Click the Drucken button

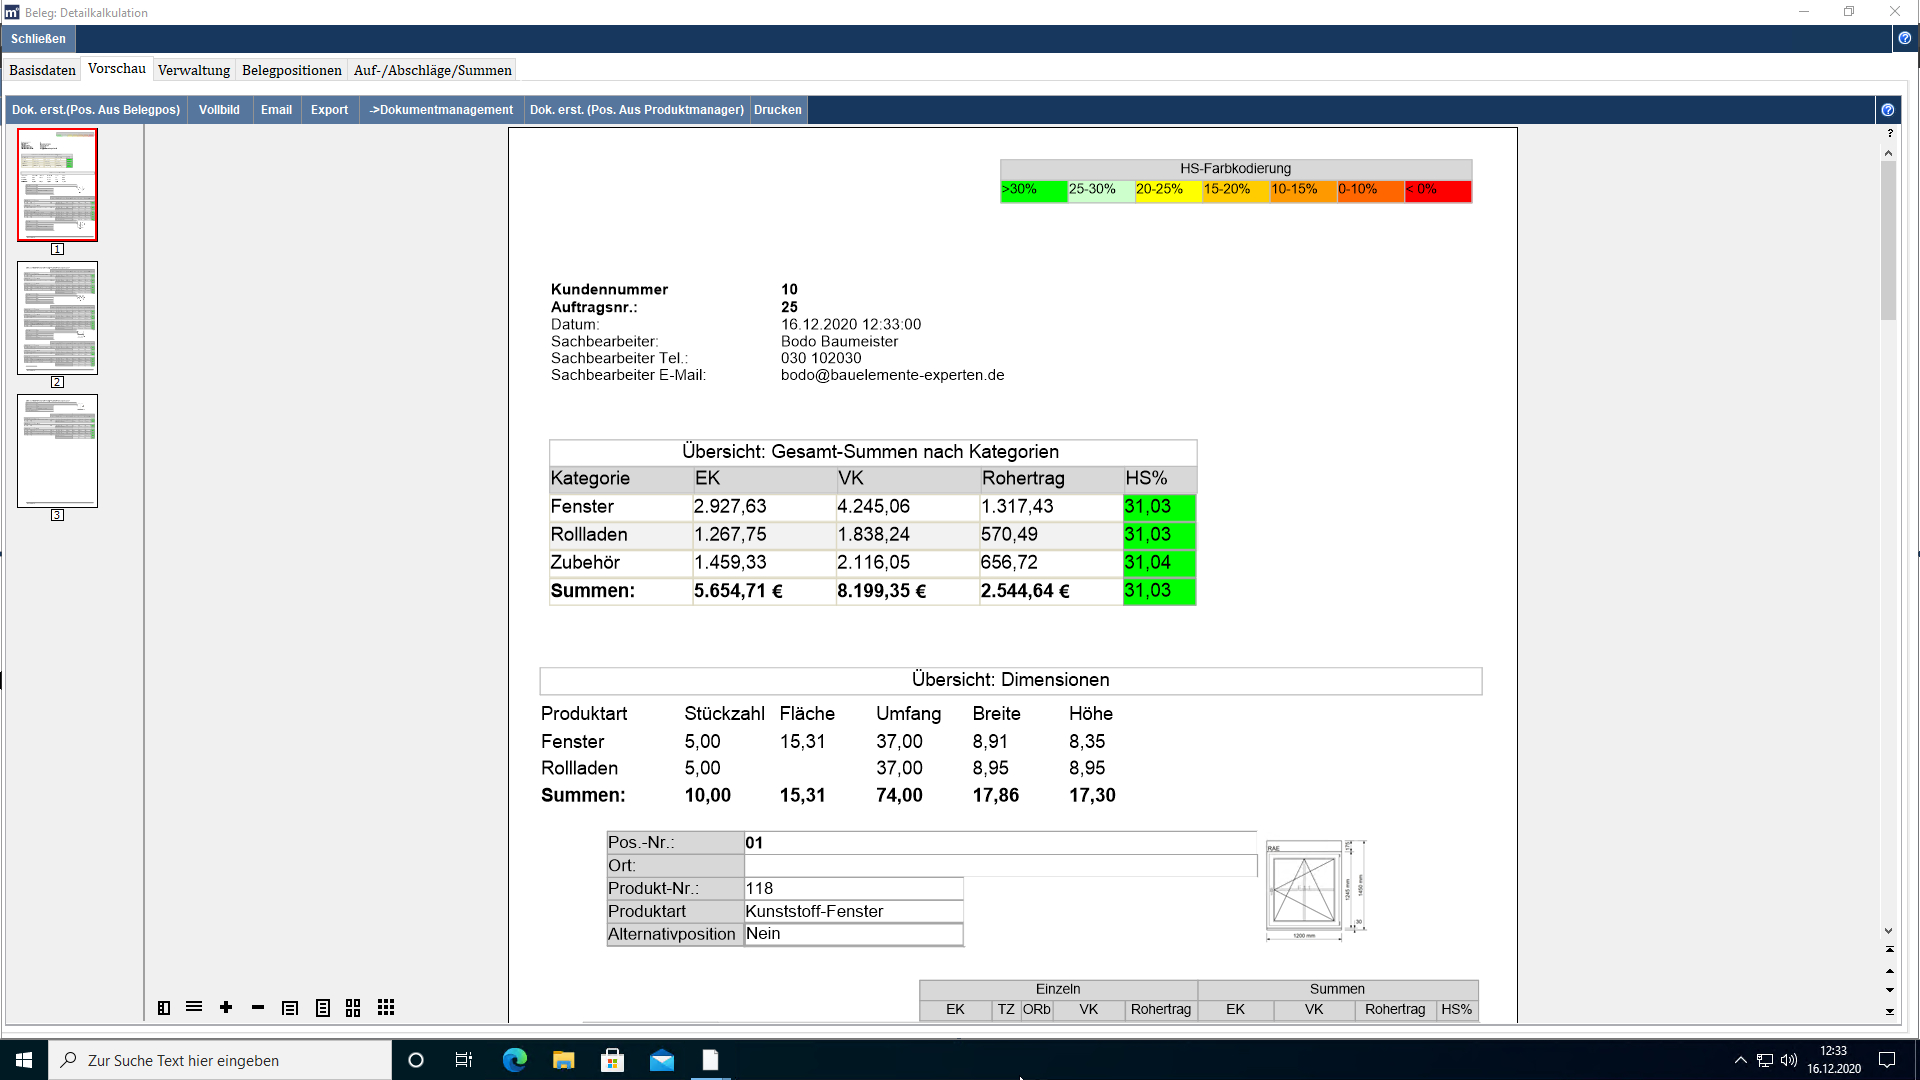coord(777,110)
